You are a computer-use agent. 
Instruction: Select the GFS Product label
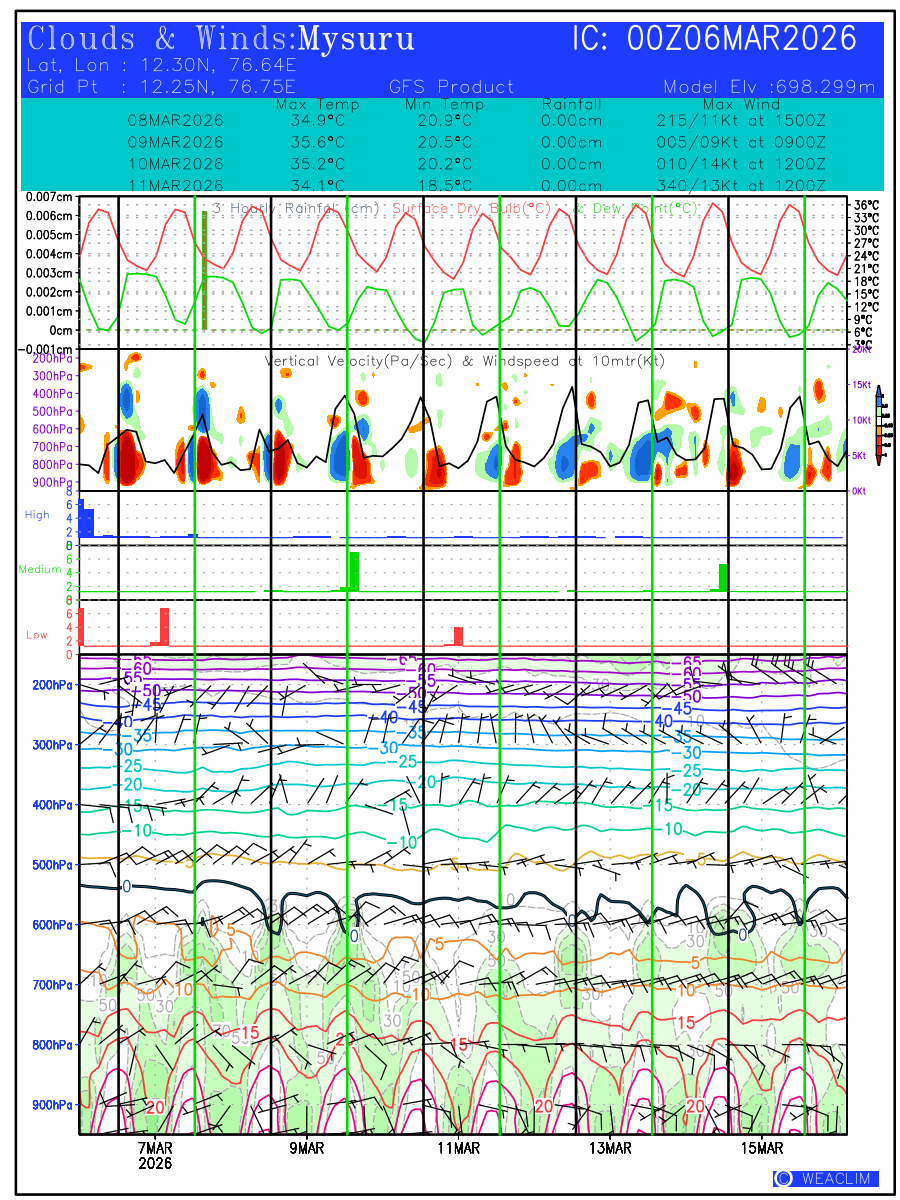[451, 87]
